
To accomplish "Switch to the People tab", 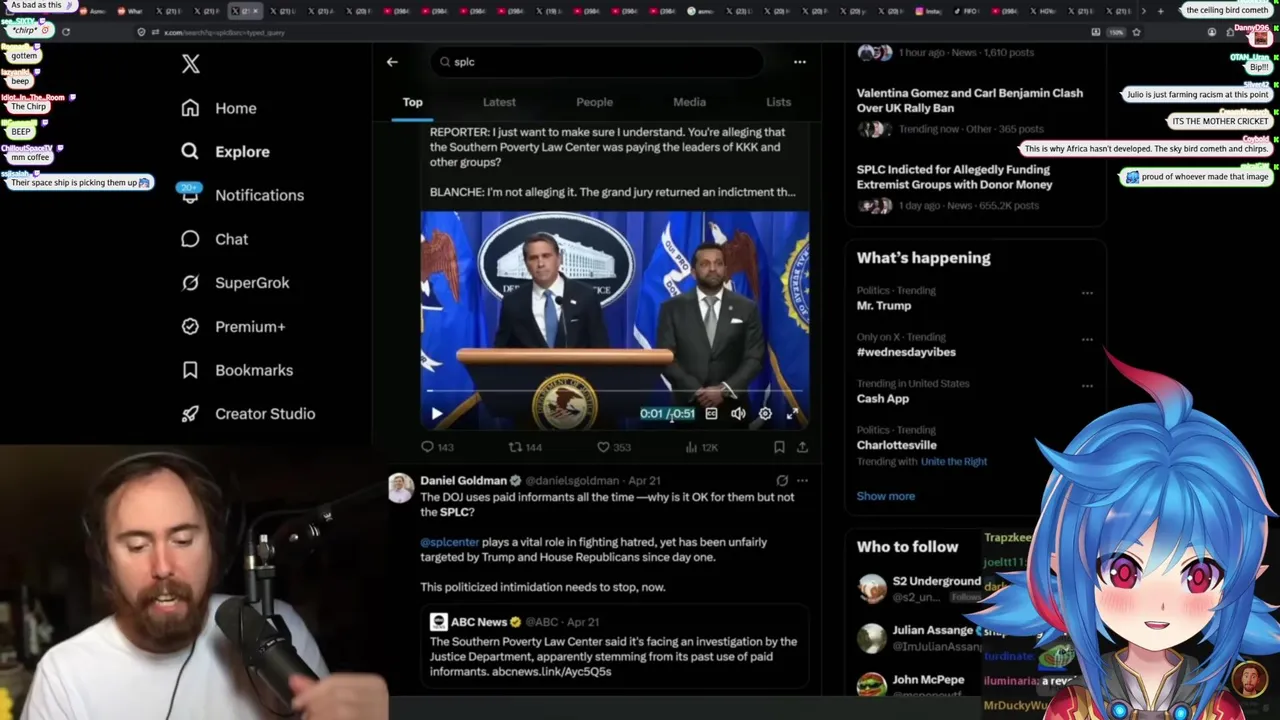I will point(594,102).
